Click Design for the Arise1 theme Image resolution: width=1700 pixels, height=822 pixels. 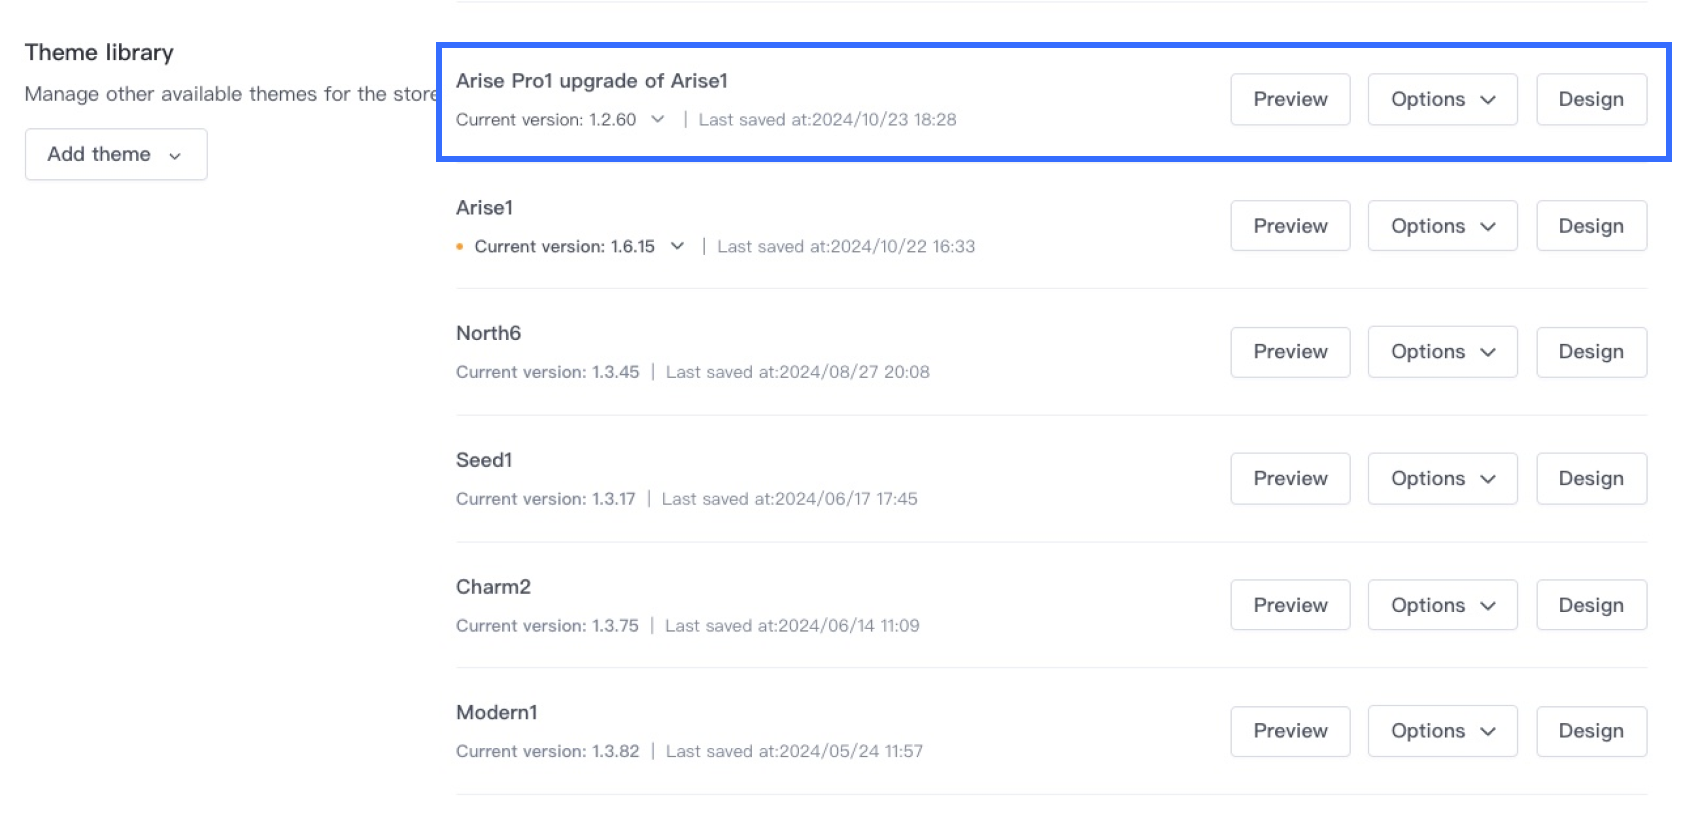point(1591,226)
